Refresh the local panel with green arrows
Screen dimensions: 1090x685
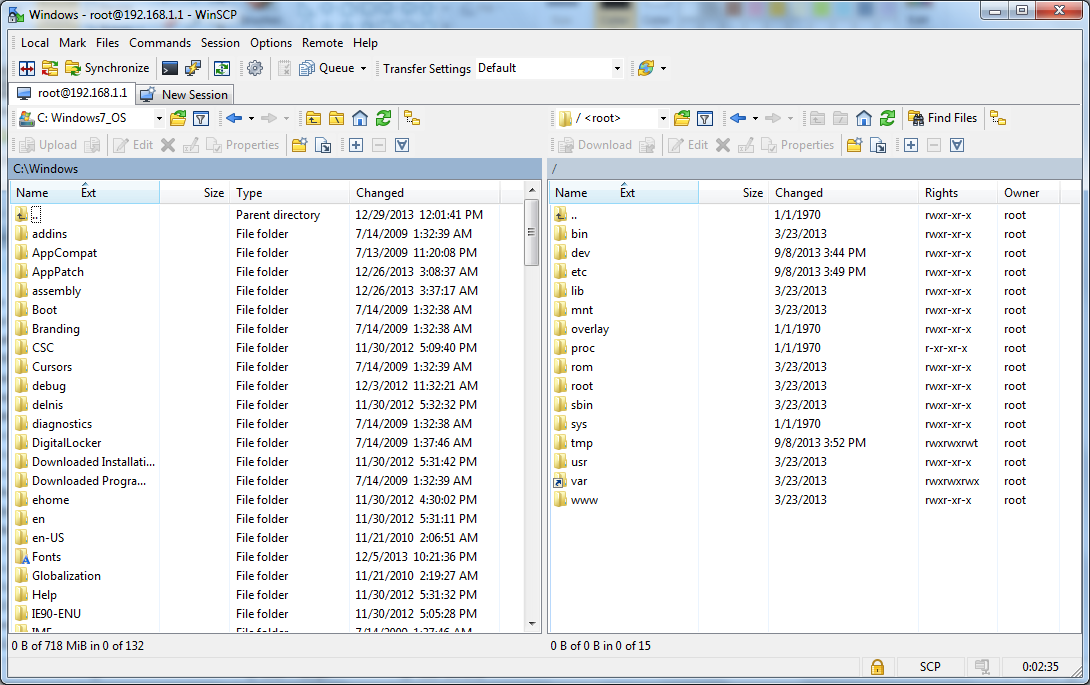click(x=383, y=118)
